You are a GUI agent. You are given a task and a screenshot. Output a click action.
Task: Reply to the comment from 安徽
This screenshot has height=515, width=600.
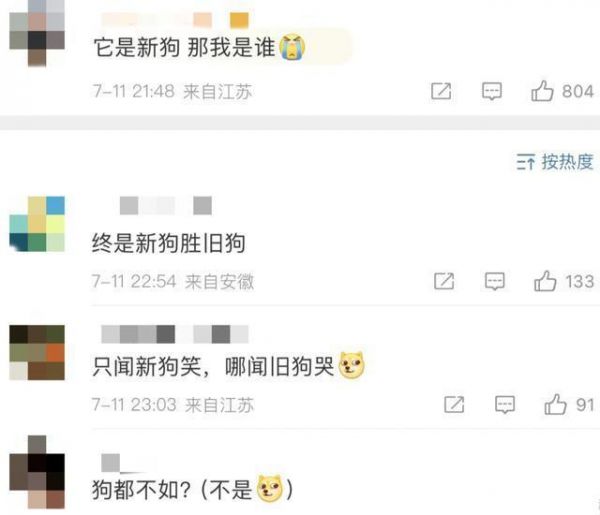[495, 282]
